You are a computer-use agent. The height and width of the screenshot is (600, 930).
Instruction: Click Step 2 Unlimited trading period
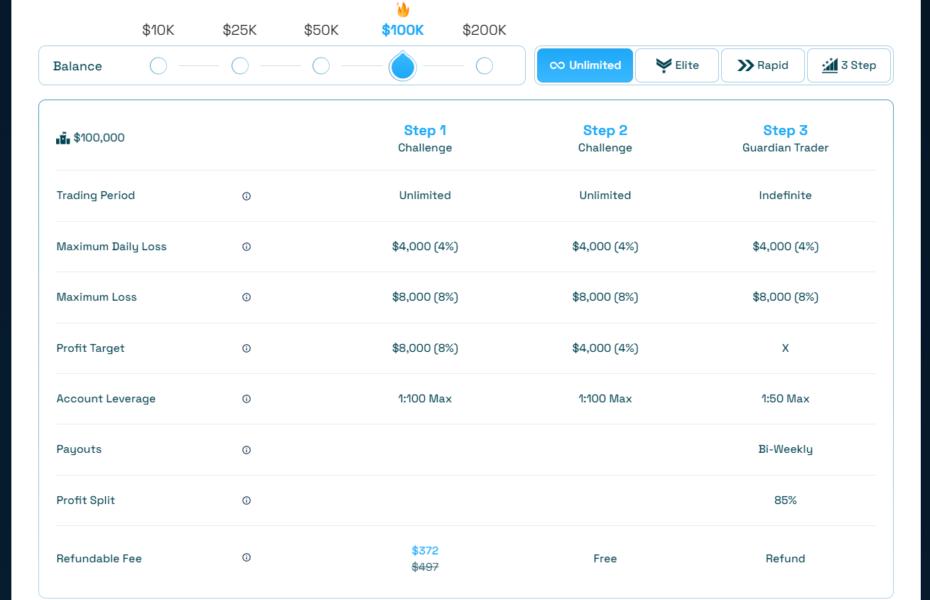tap(605, 196)
